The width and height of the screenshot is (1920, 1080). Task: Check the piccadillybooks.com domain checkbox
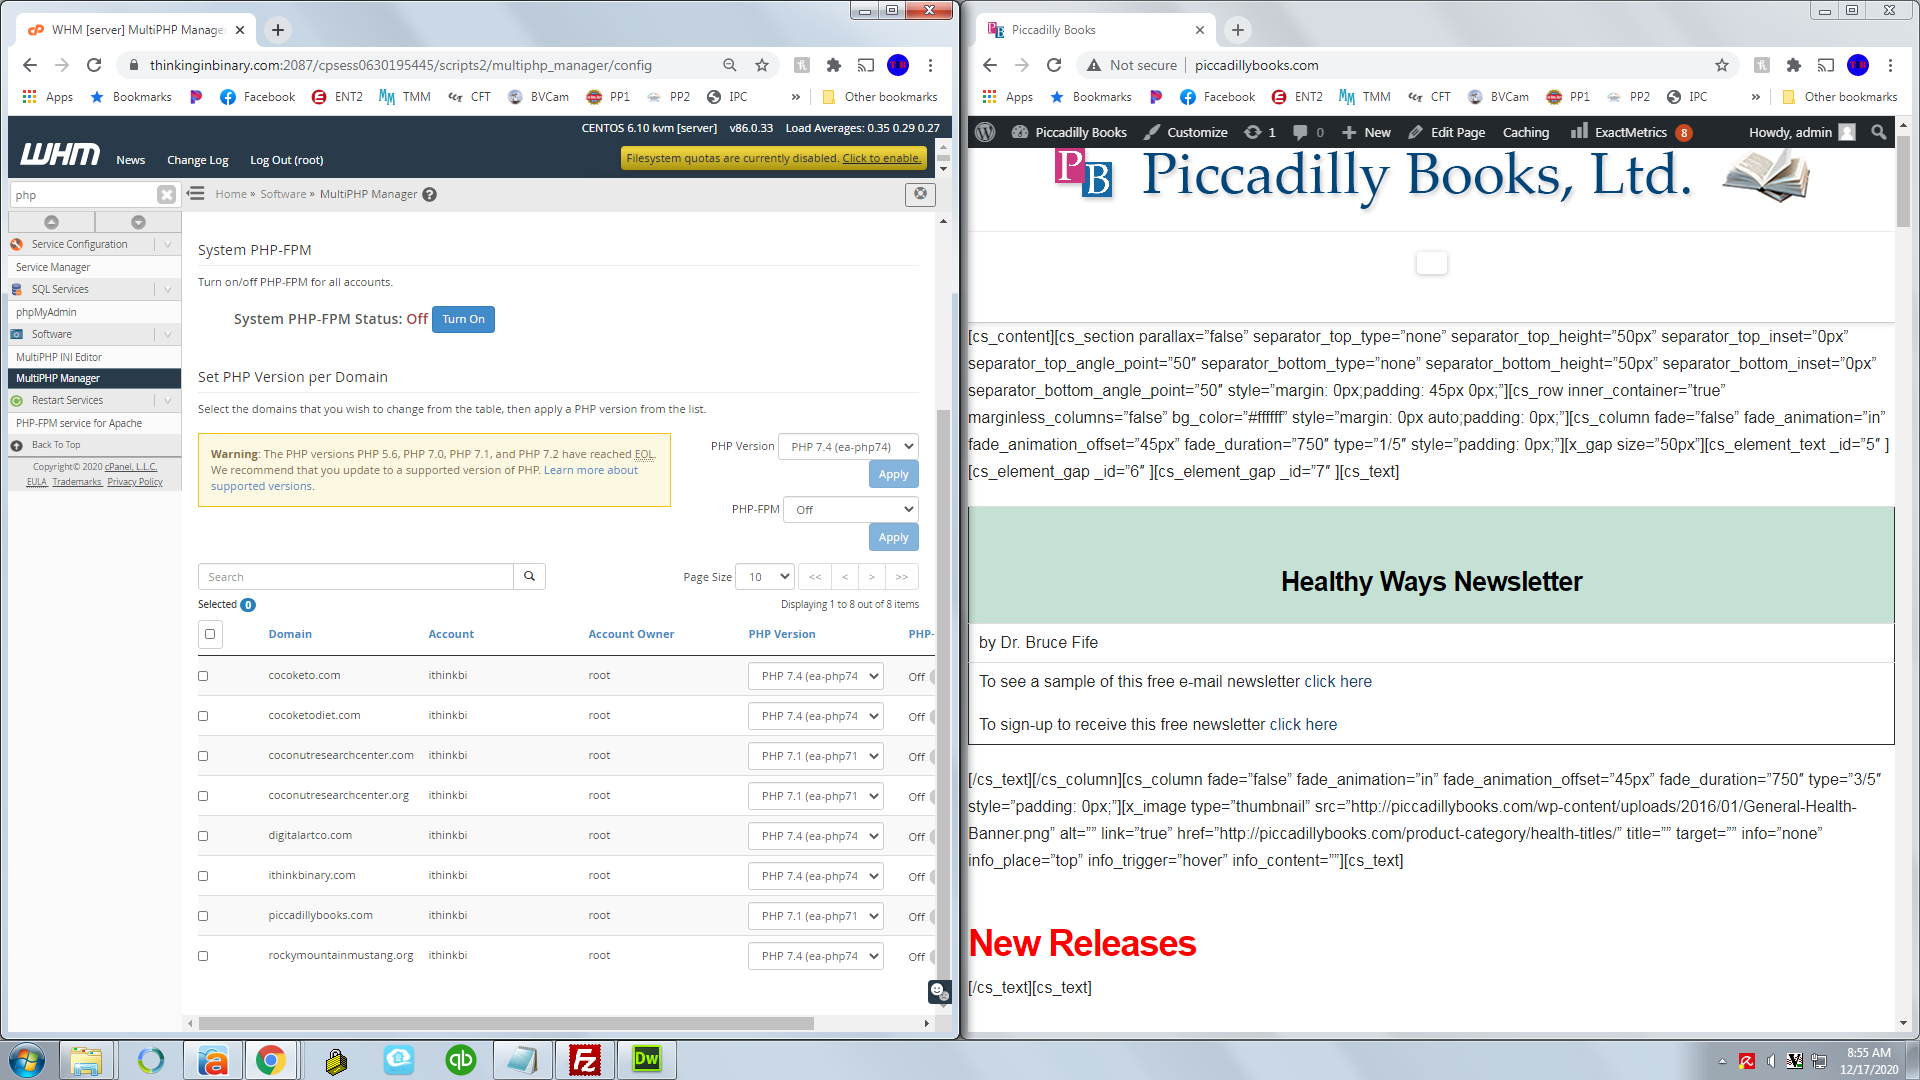pyautogui.click(x=203, y=916)
